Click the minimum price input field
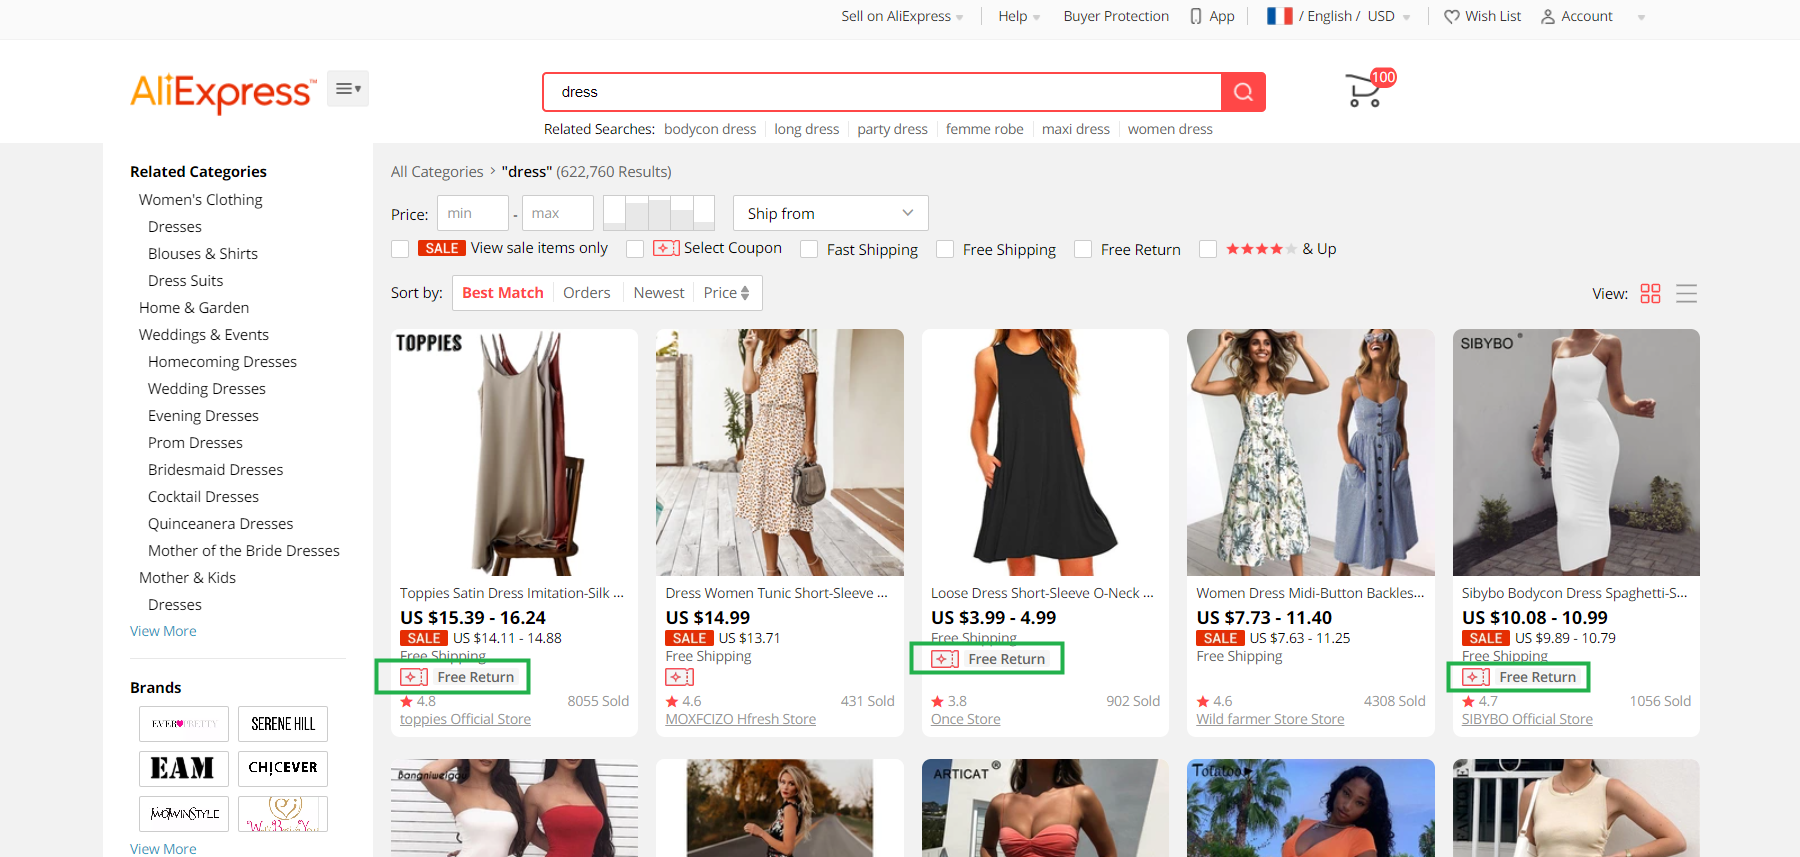 (473, 213)
